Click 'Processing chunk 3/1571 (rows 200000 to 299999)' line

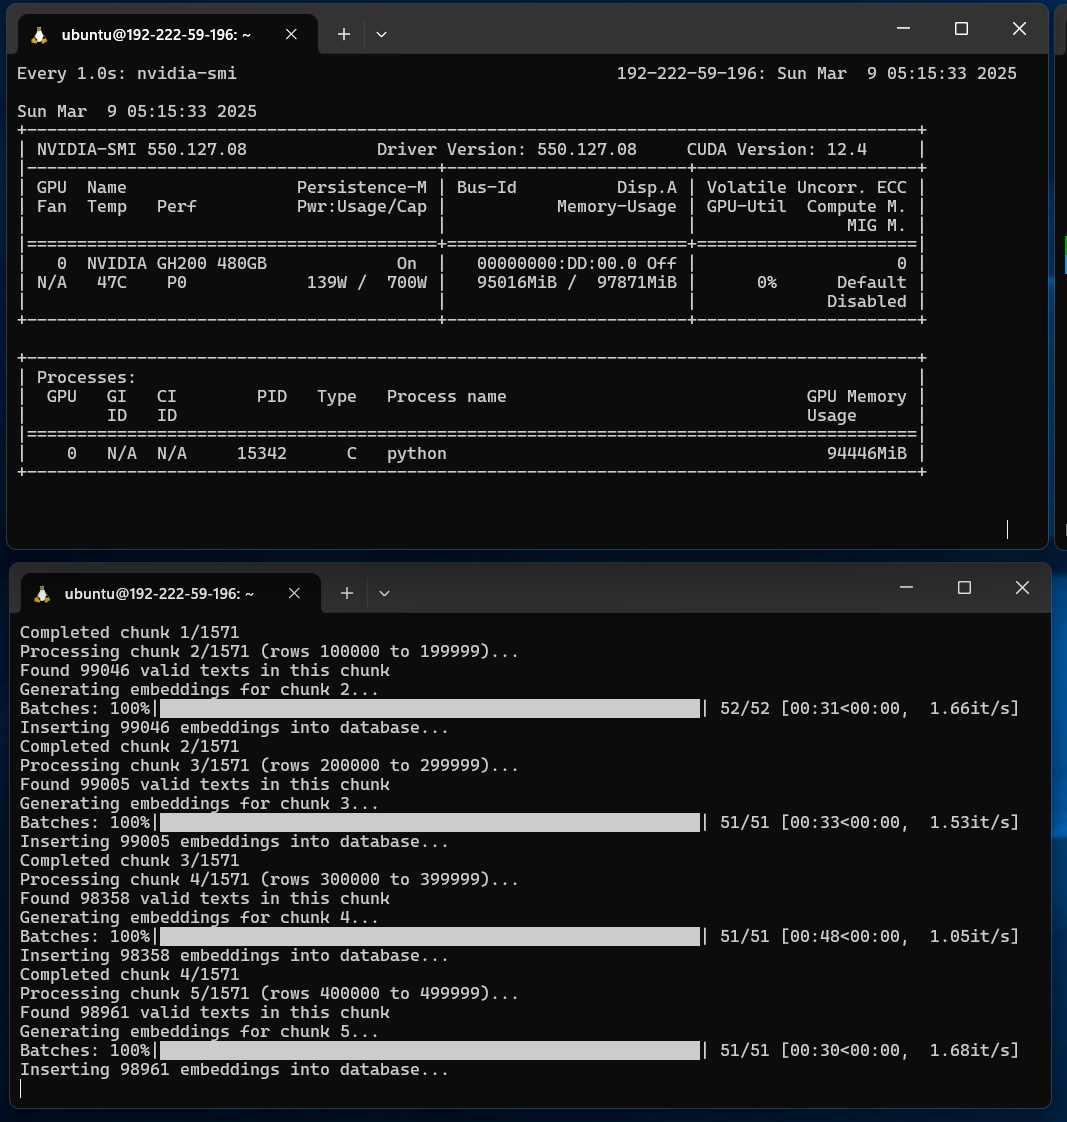coord(269,766)
